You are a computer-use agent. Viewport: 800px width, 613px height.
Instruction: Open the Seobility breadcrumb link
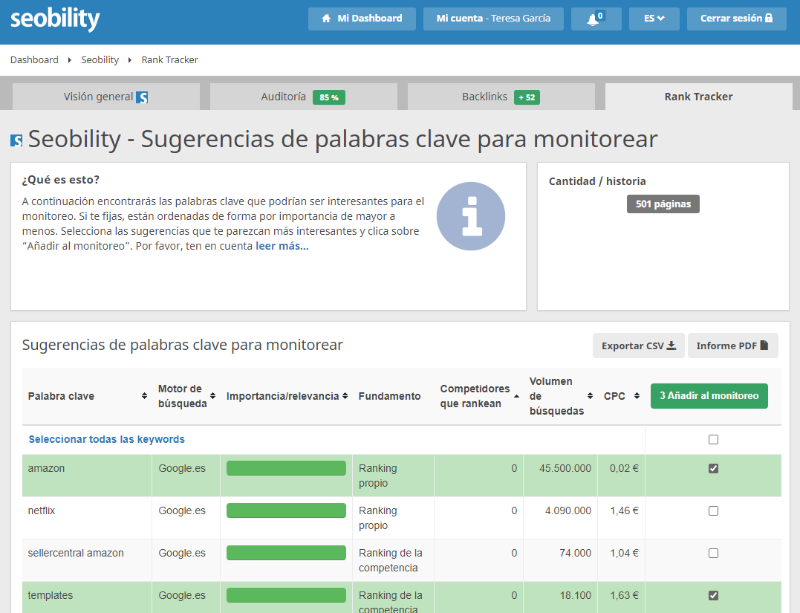[x=100, y=60]
